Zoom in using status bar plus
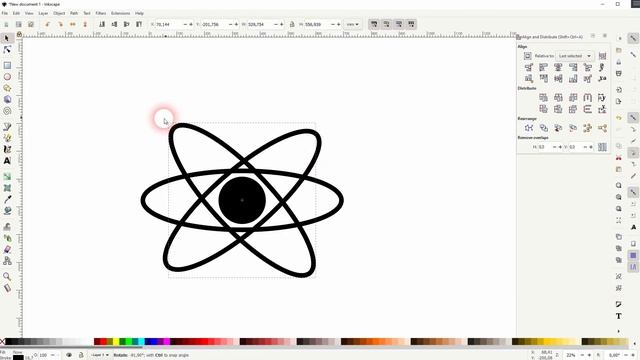The width and height of the screenshot is (640, 360). (x=589, y=356)
